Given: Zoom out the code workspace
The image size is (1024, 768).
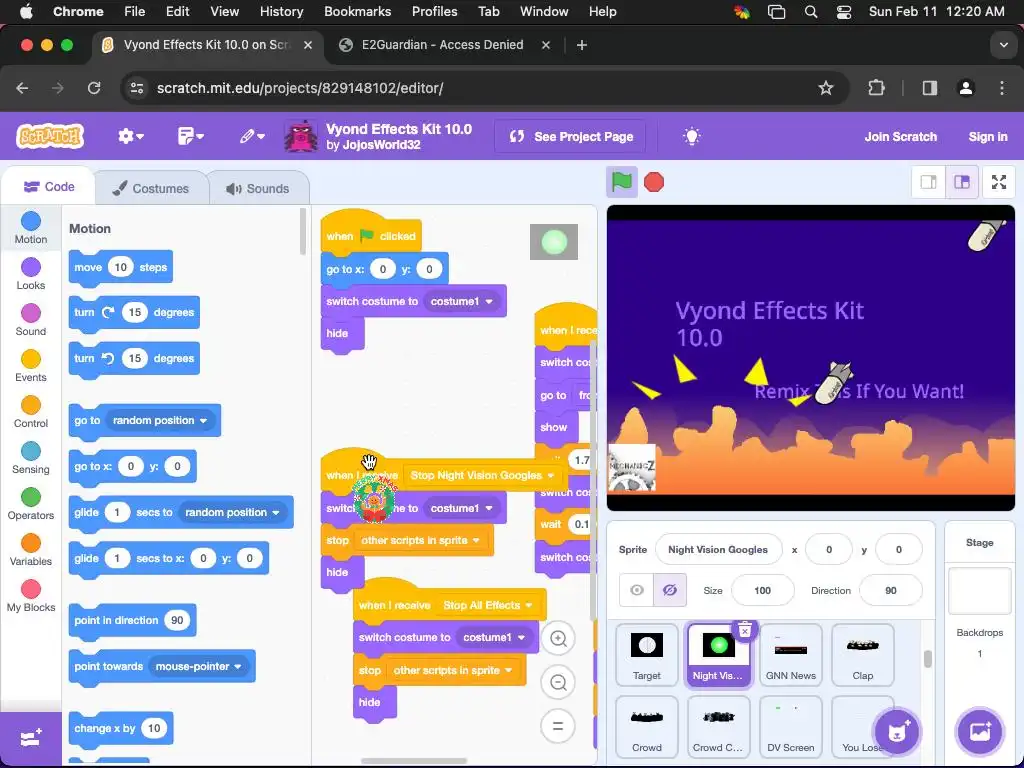Looking at the screenshot, I should (x=558, y=682).
